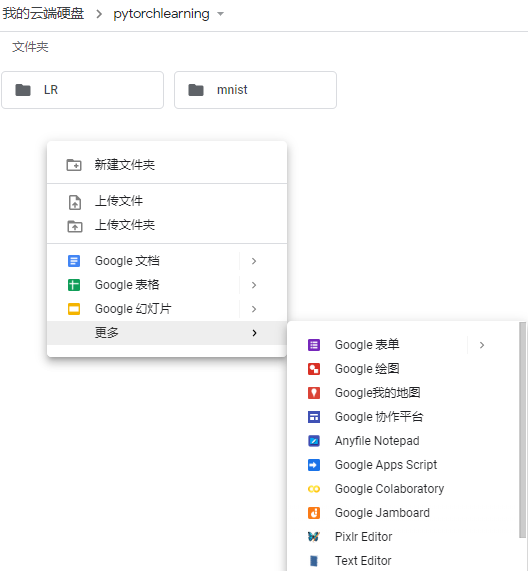Go to 我的云端硬盘 breadcrumb

pos(43,14)
